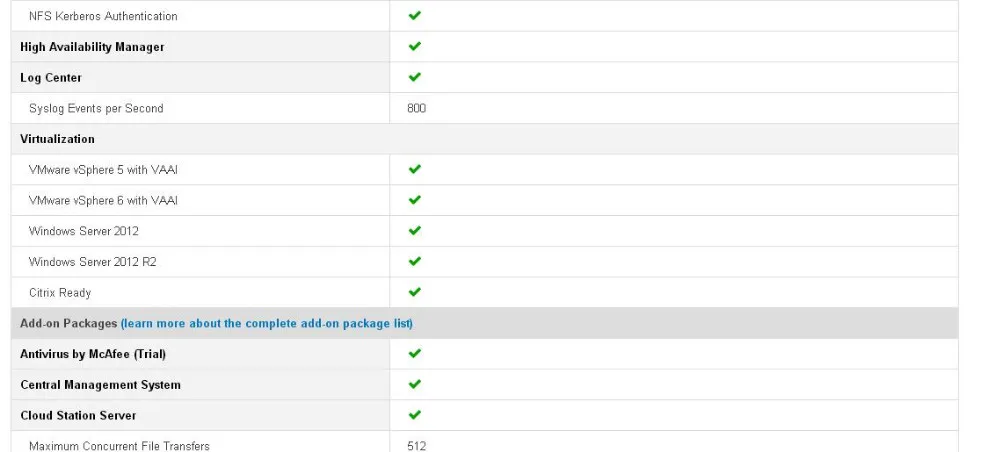This screenshot has width=1000, height=452.
Task: Click the NFS Kerberos Authentication green checkmark
Action: (415, 15)
